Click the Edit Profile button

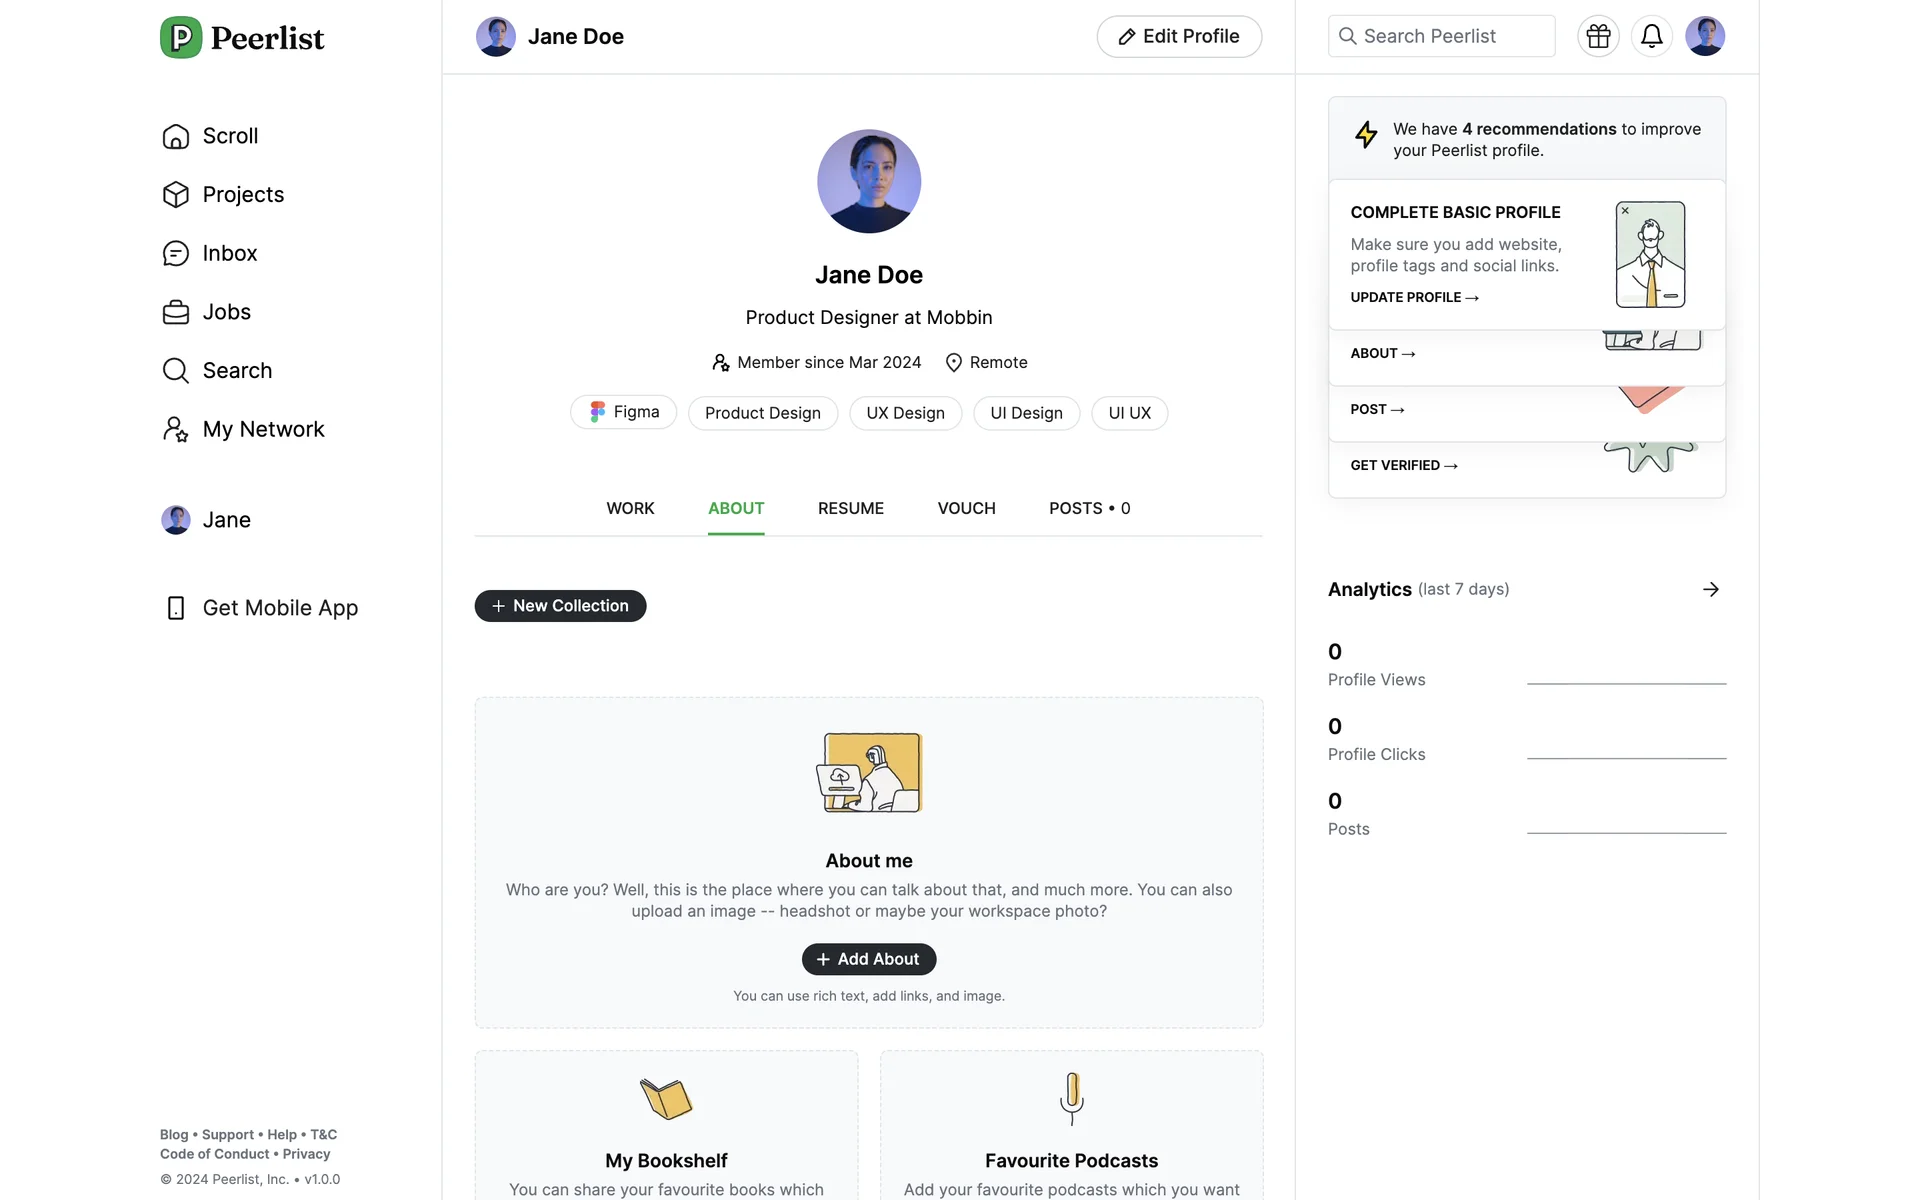click(x=1178, y=37)
